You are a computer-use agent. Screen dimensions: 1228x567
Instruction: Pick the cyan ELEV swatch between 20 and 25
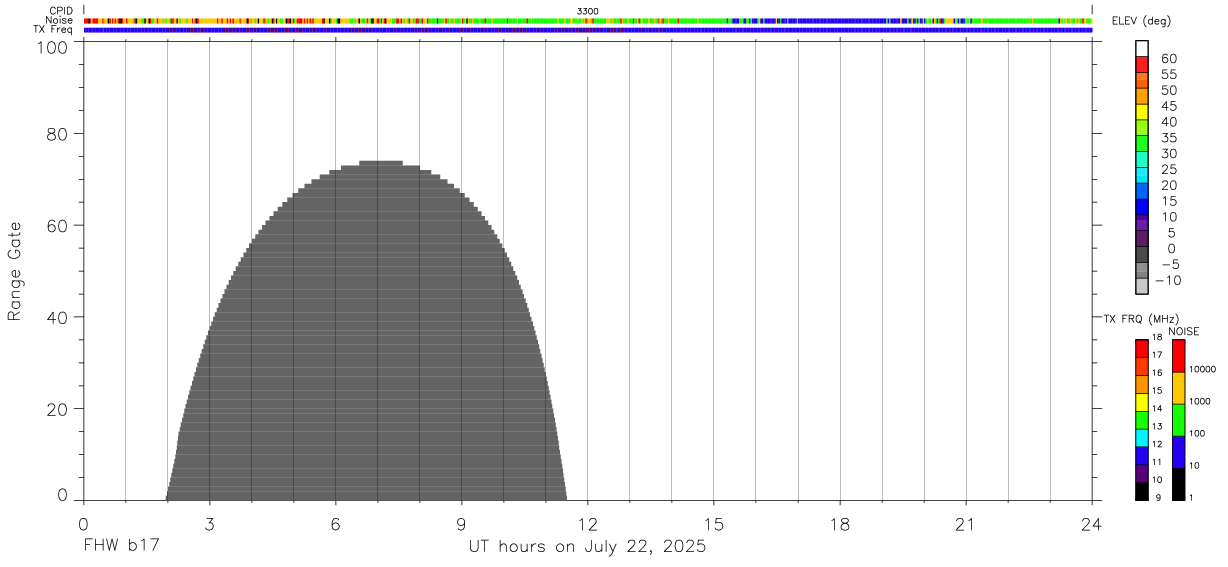click(1142, 175)
